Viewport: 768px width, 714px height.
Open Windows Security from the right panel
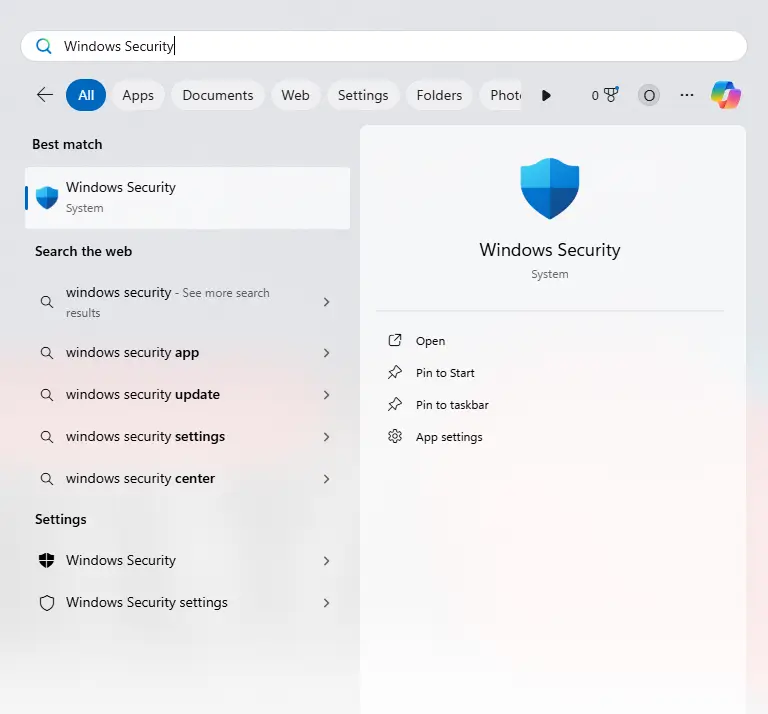pos(431,341)
